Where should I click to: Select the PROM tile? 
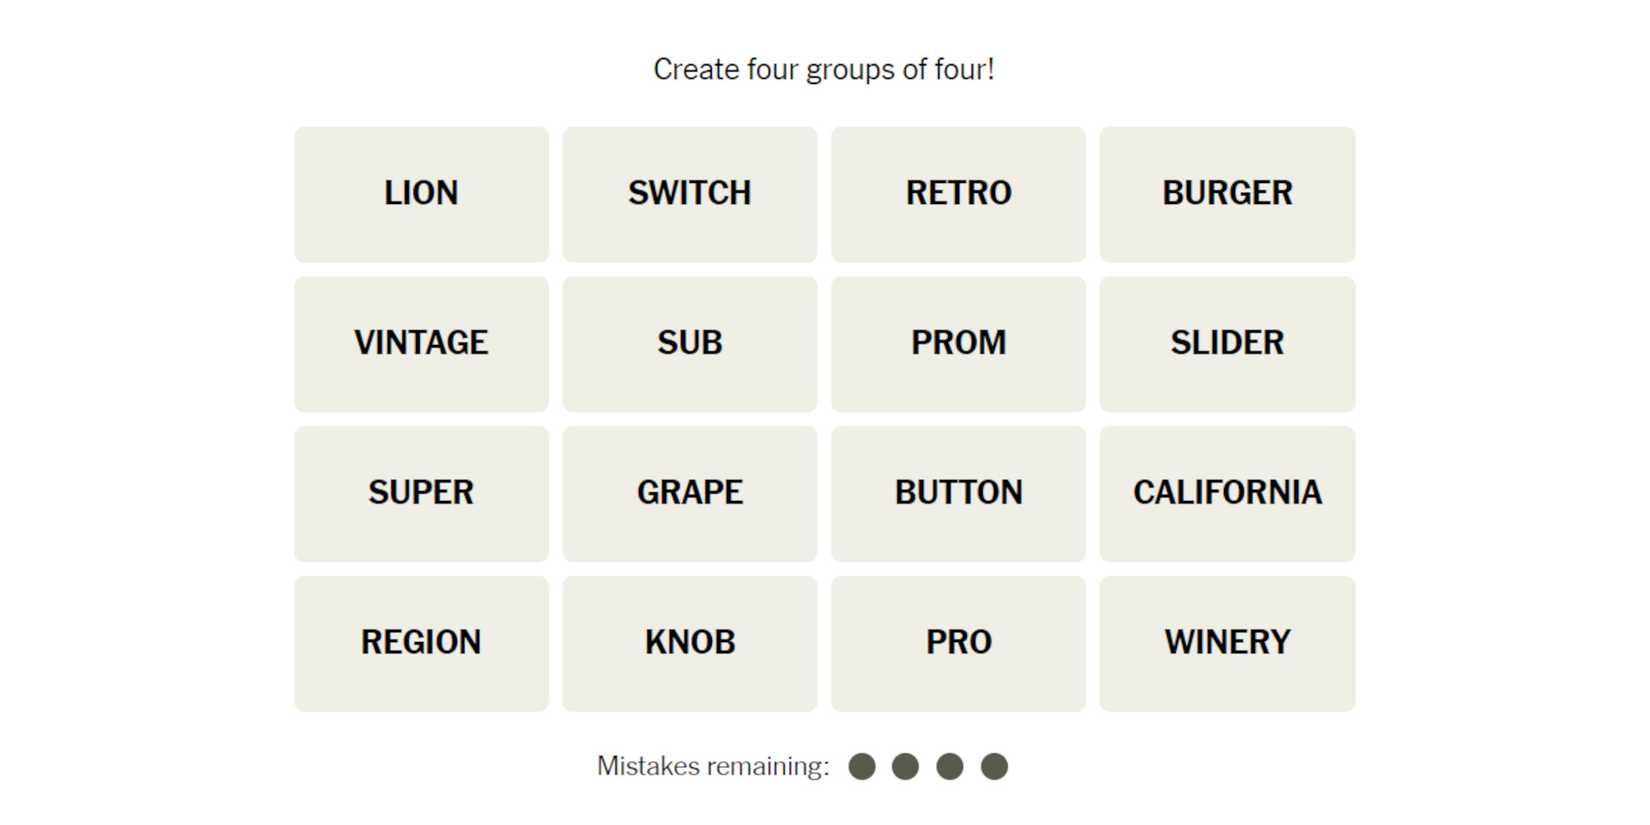[958, 344]
